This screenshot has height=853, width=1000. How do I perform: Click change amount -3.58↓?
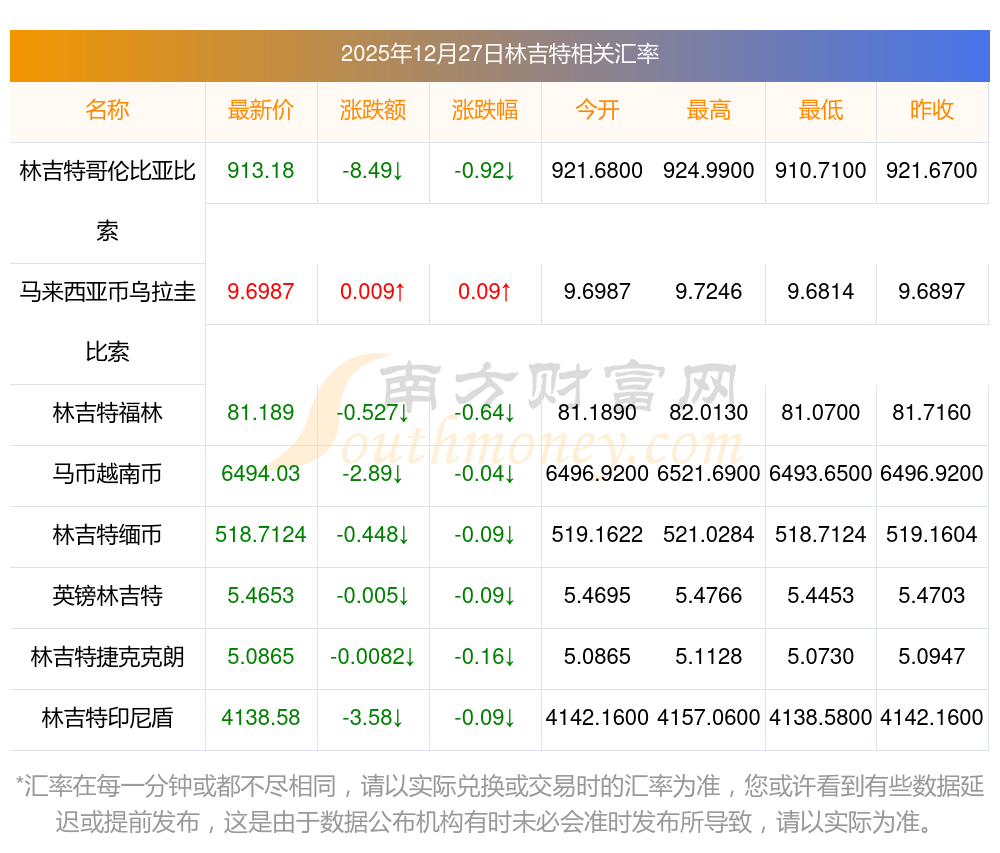[372, 718]
